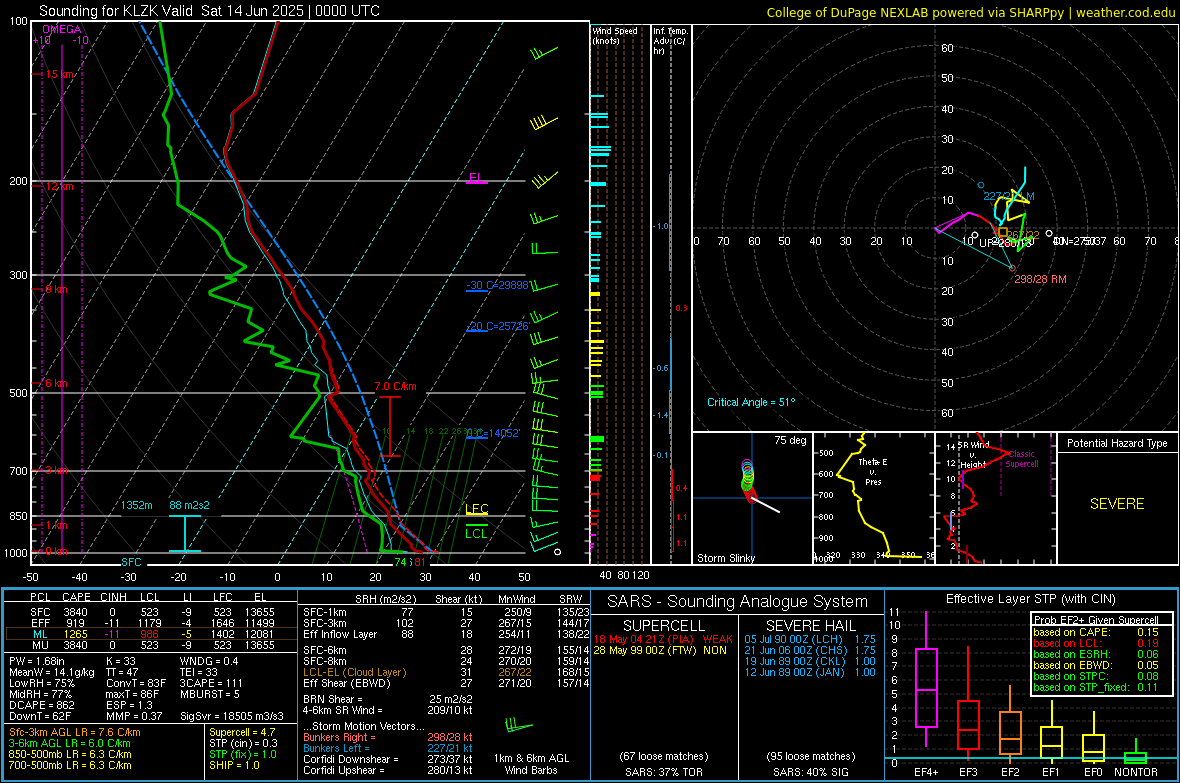Click the magenta OMEGA label

pos(62,29)
